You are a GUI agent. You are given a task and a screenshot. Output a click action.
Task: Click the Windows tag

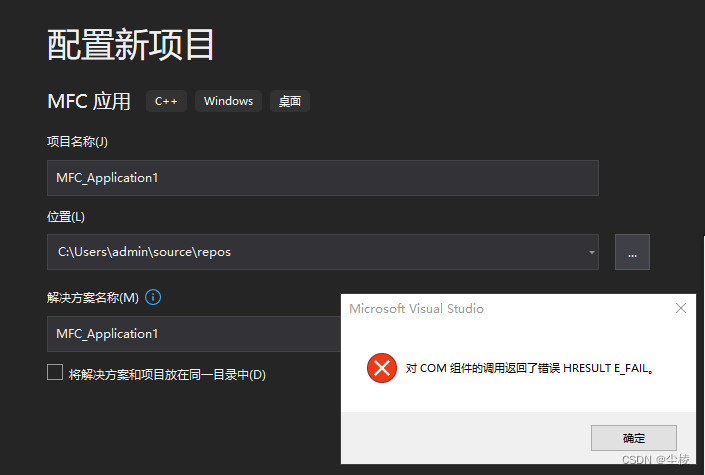tap(228, 101)
